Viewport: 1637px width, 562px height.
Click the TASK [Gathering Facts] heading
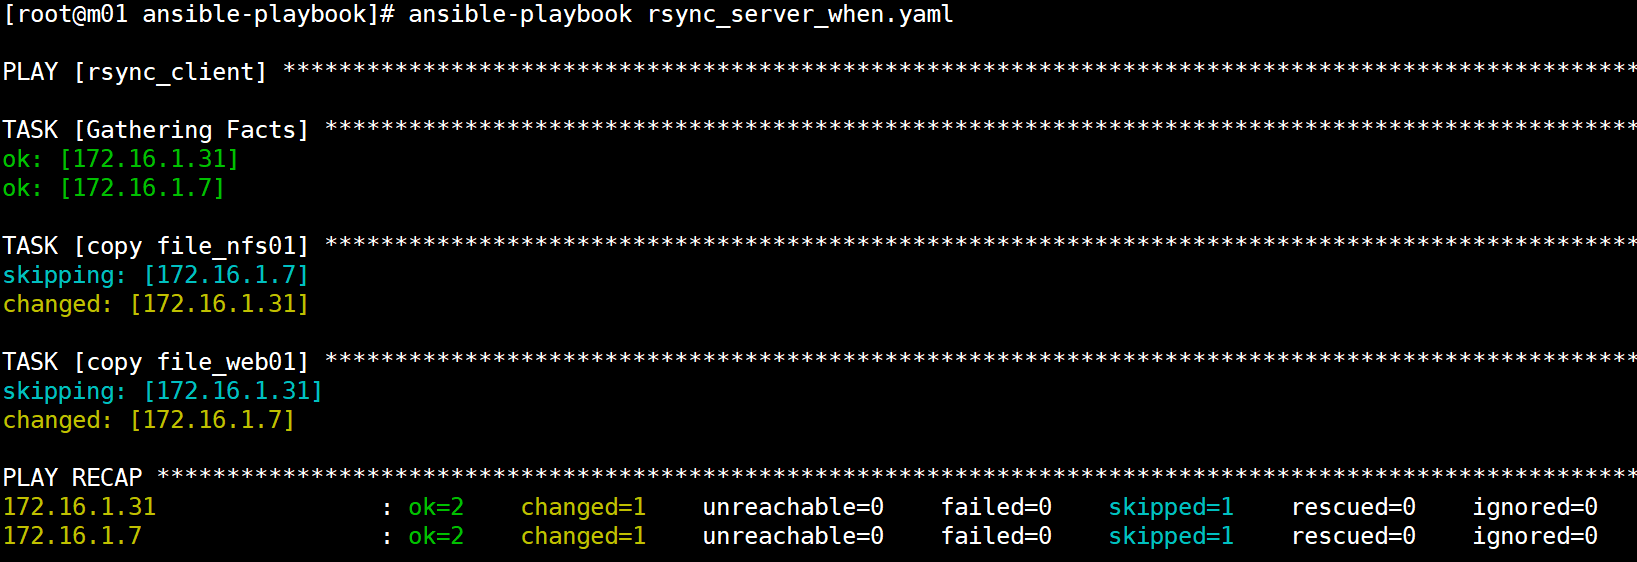(x=156, y=130)
